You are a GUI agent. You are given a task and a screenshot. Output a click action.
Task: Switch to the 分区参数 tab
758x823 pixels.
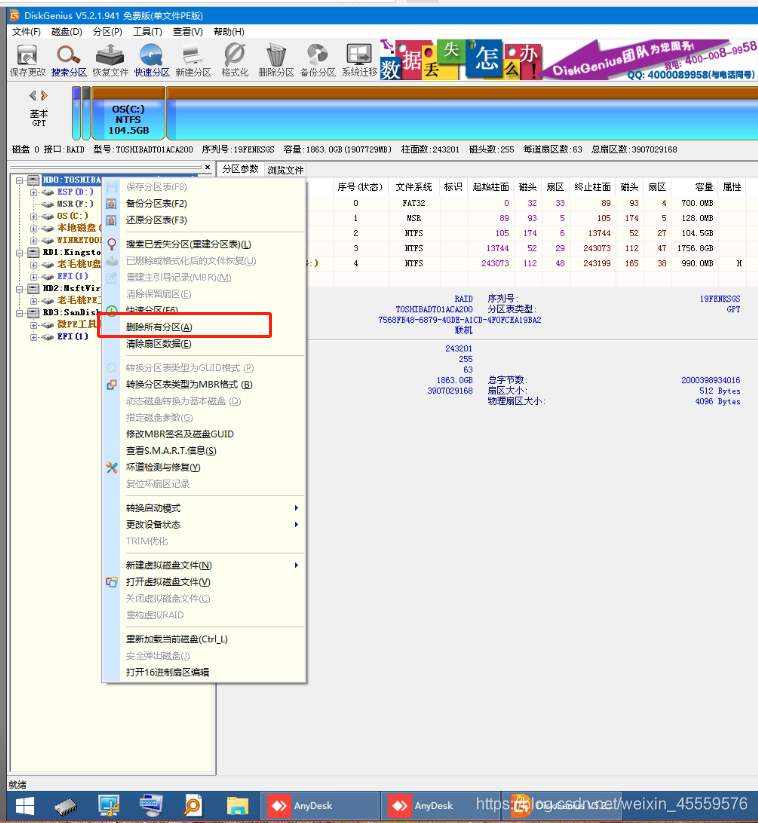[x=240, y=169]
